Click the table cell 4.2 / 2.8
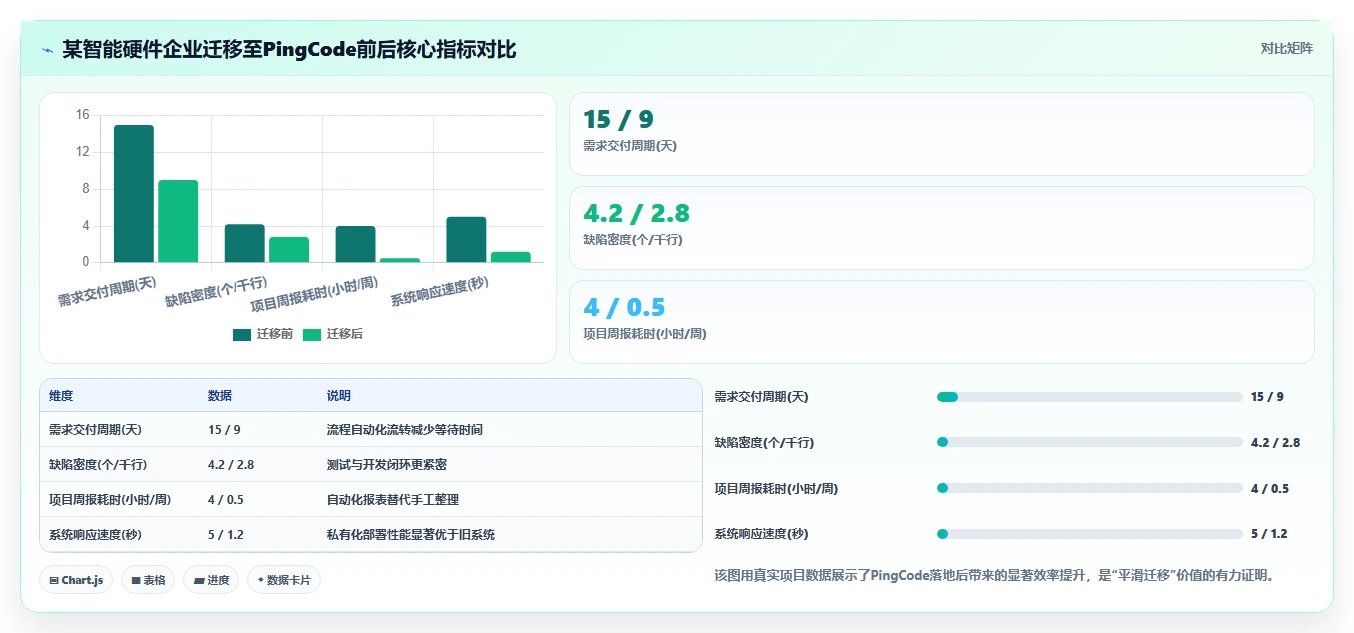Viewport: 1354px width, 633px height. (x=231, y=465)
